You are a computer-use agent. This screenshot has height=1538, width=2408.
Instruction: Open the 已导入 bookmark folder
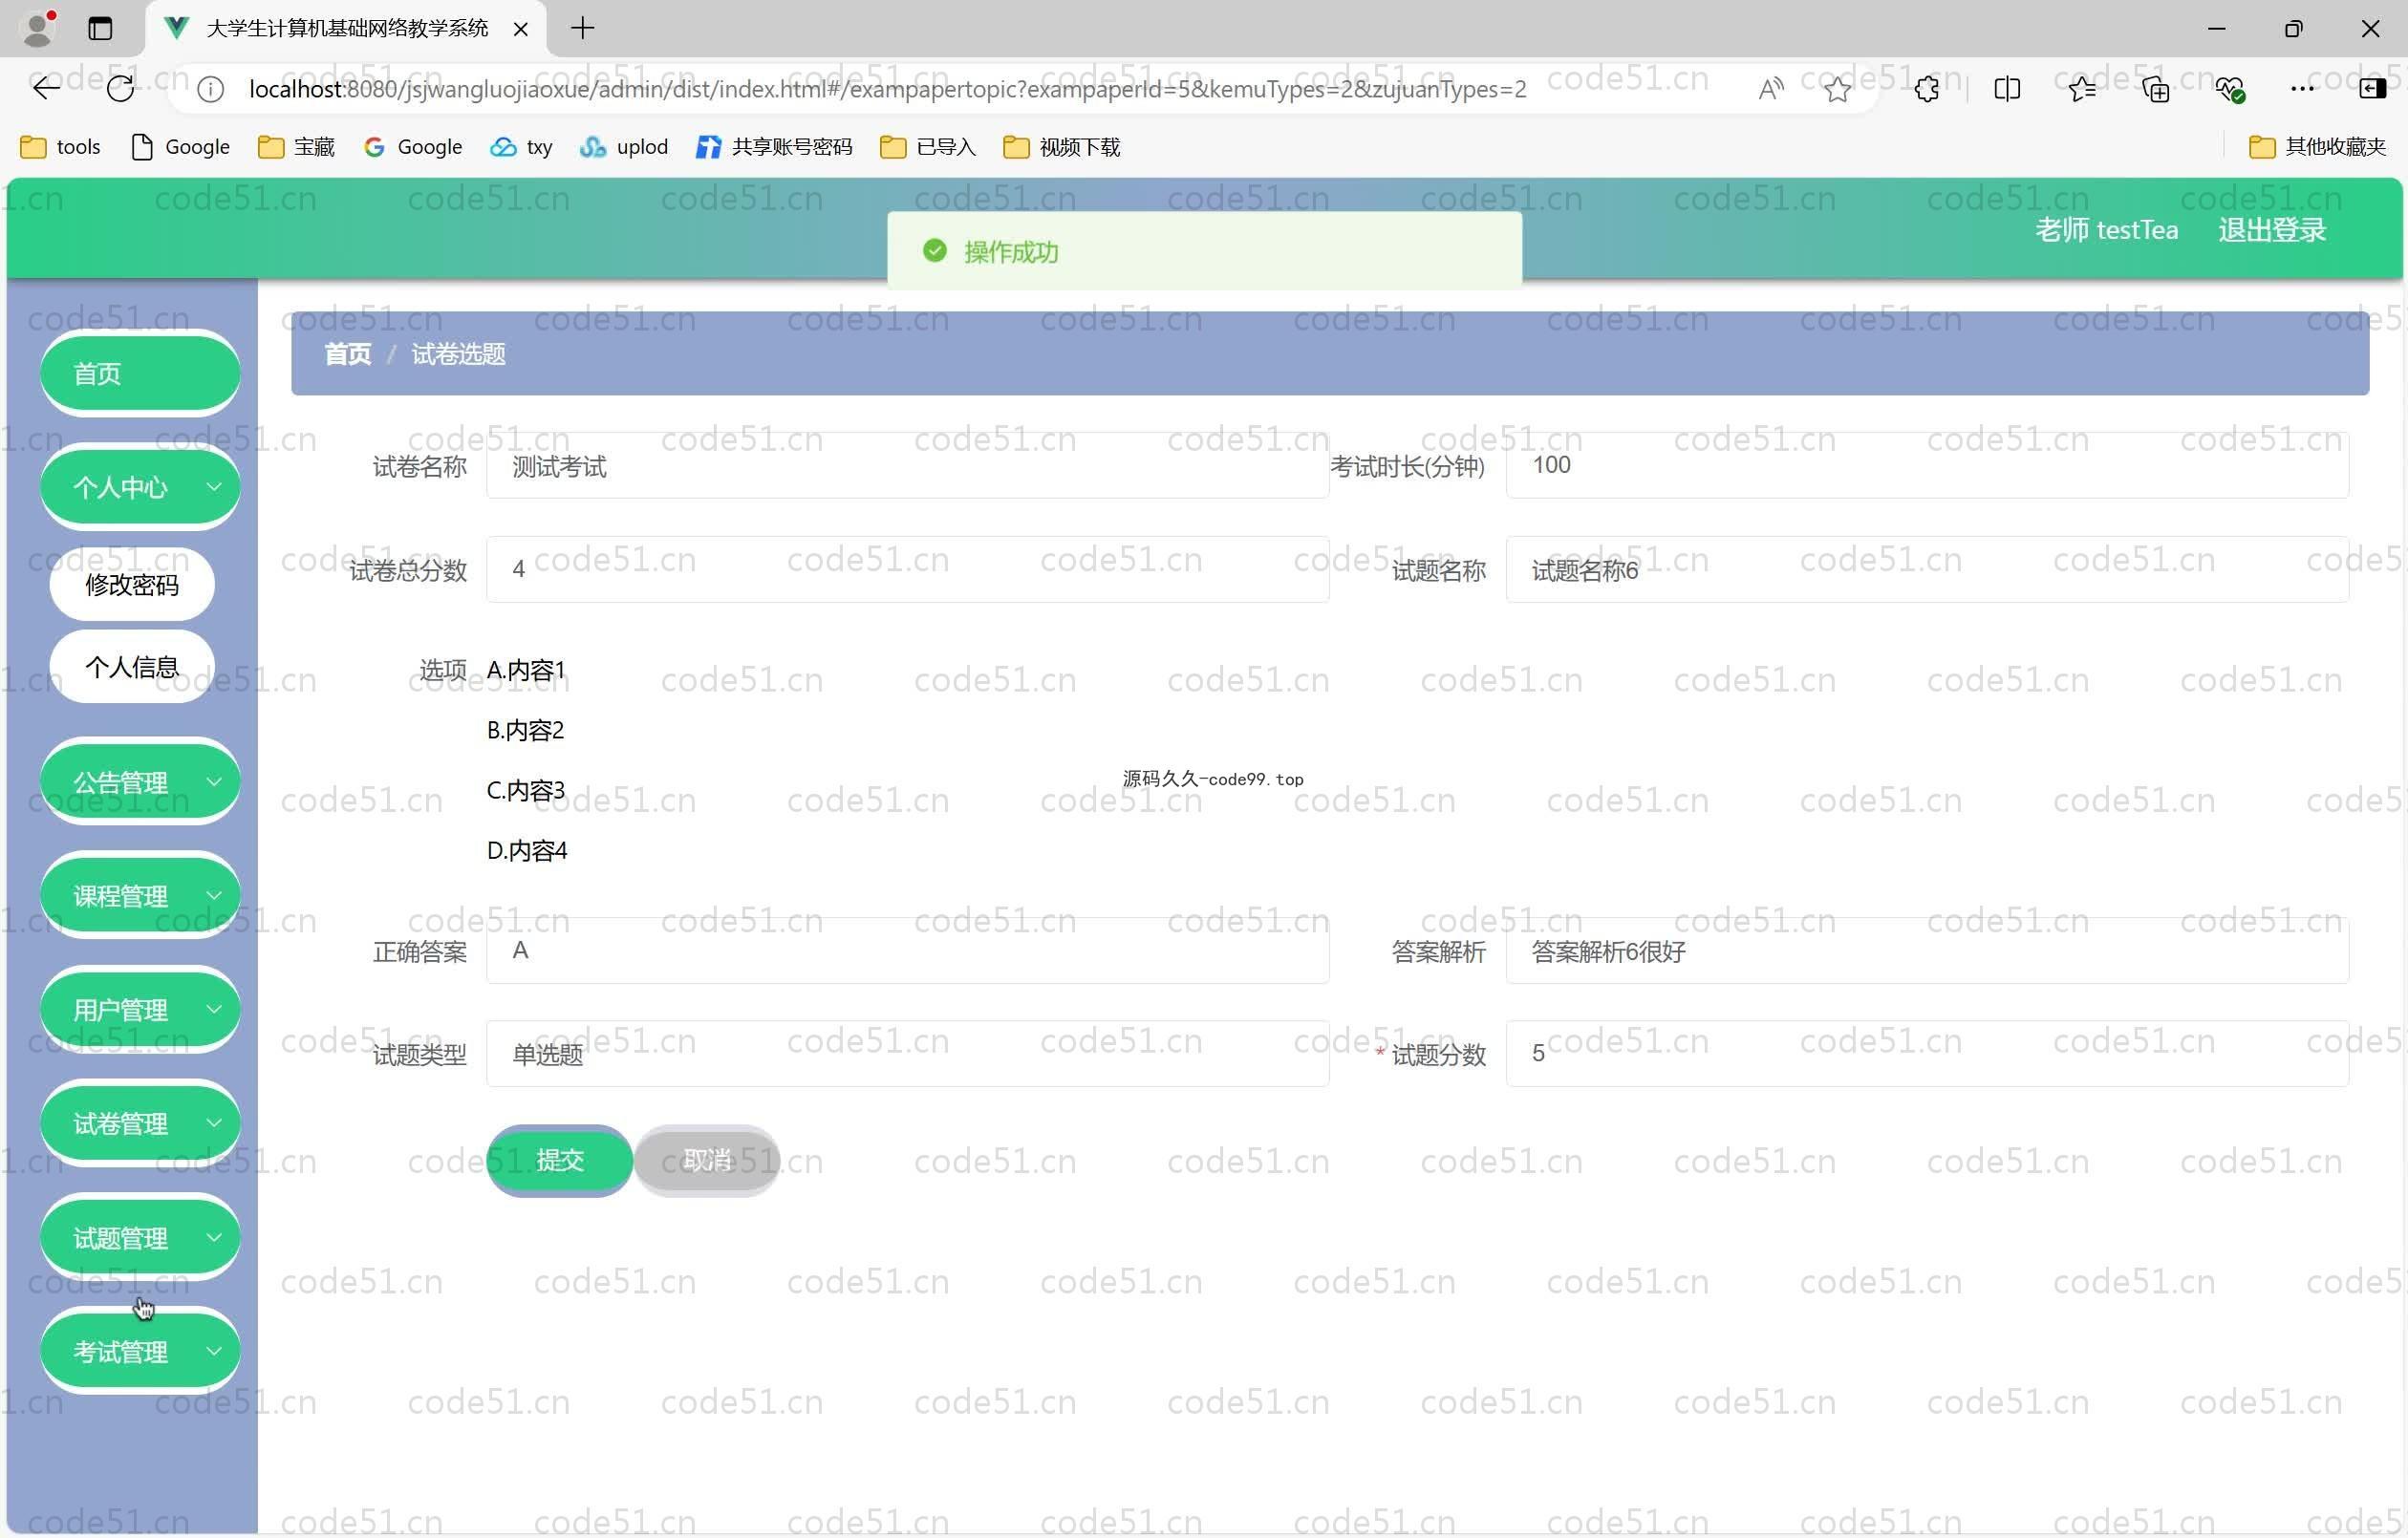(x=927, y=147)
